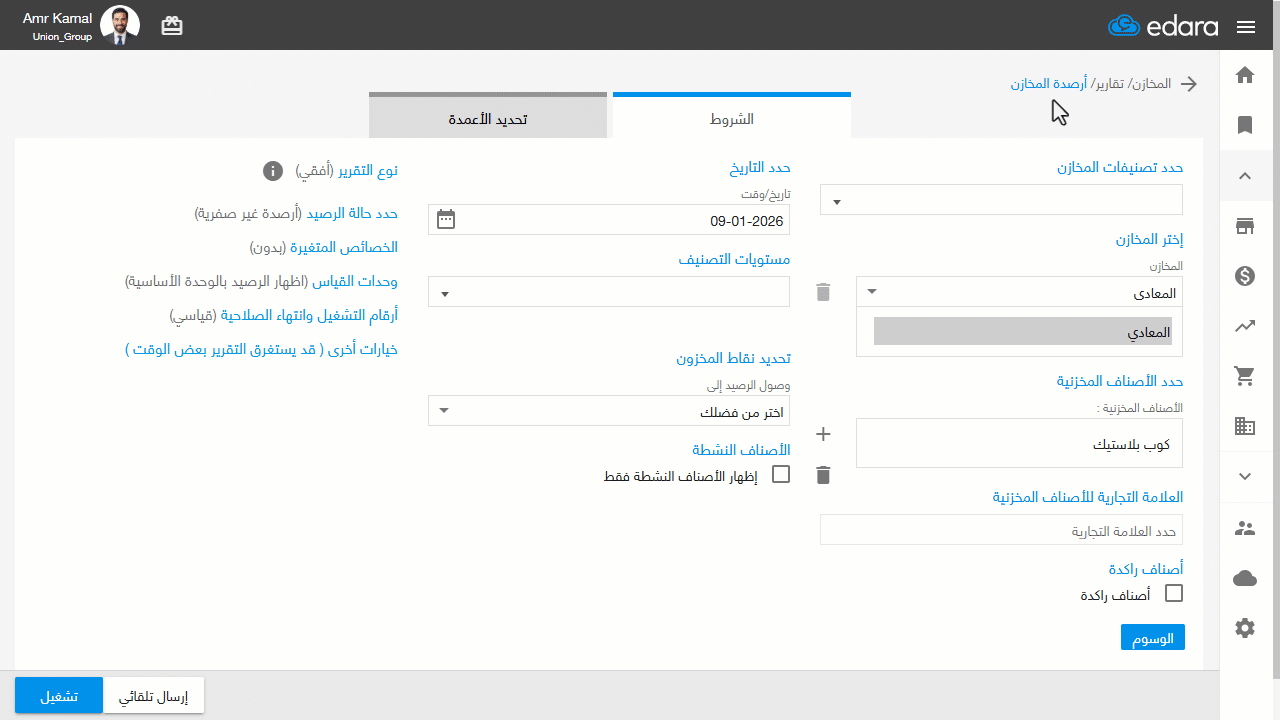The height and width of the screenshot is (720, 1280).
Task: Open وحدات القياس option link
Action: [x=355, y=282]
